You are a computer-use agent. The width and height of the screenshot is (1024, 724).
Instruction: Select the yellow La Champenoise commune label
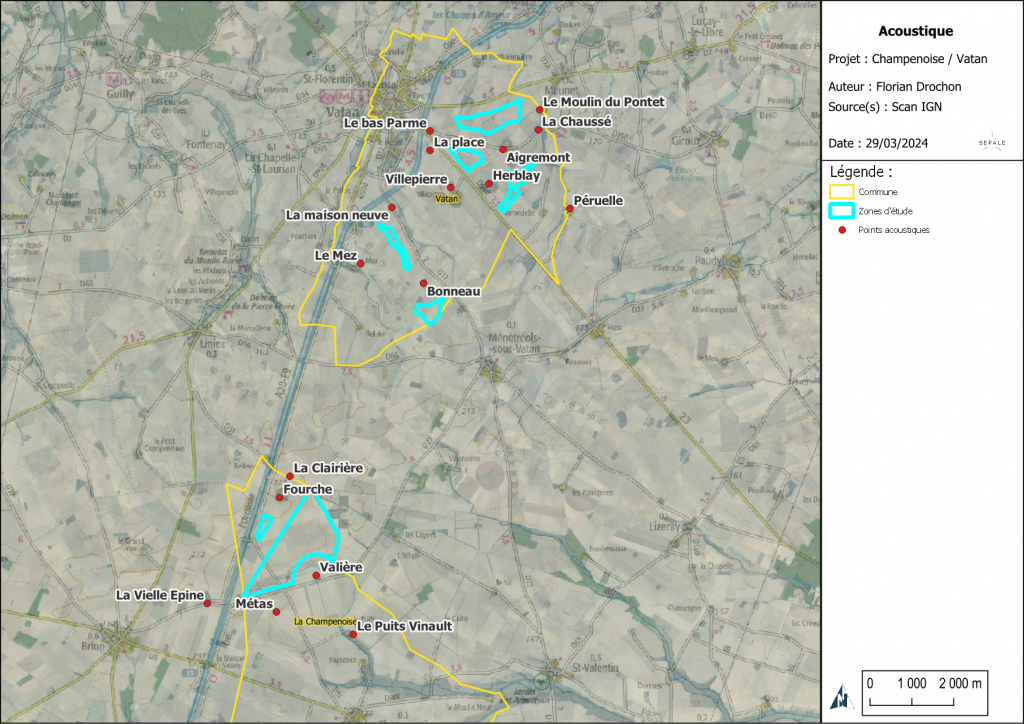coord(325,621)
